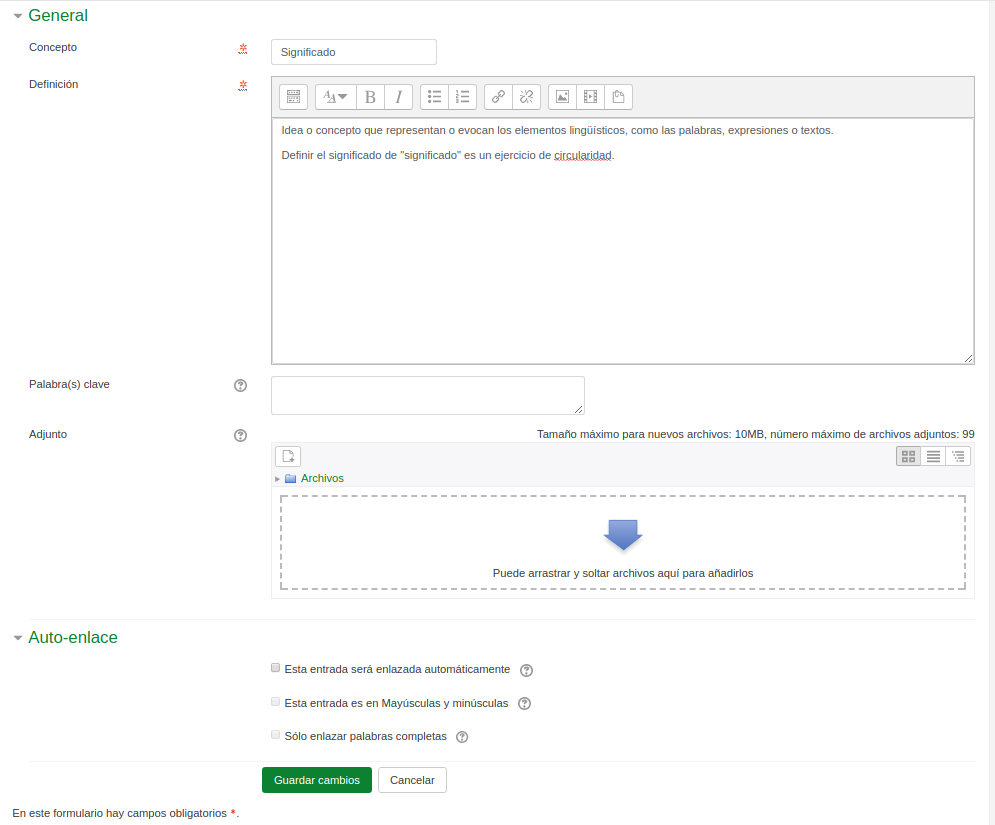Collapse the Auto-enlace section
The image size is (995, 825).
18,638
